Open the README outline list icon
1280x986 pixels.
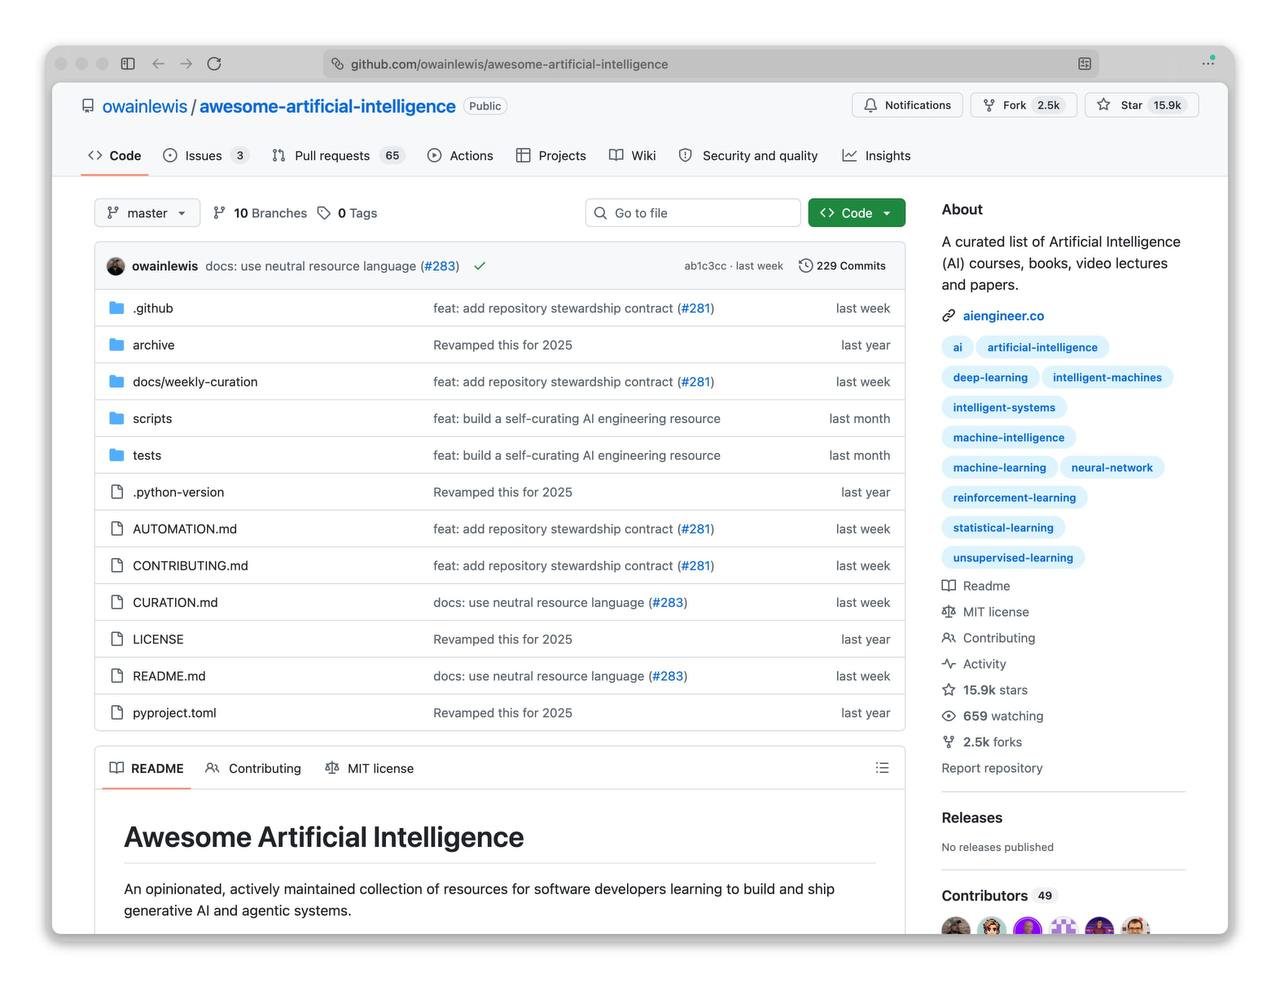882,768
